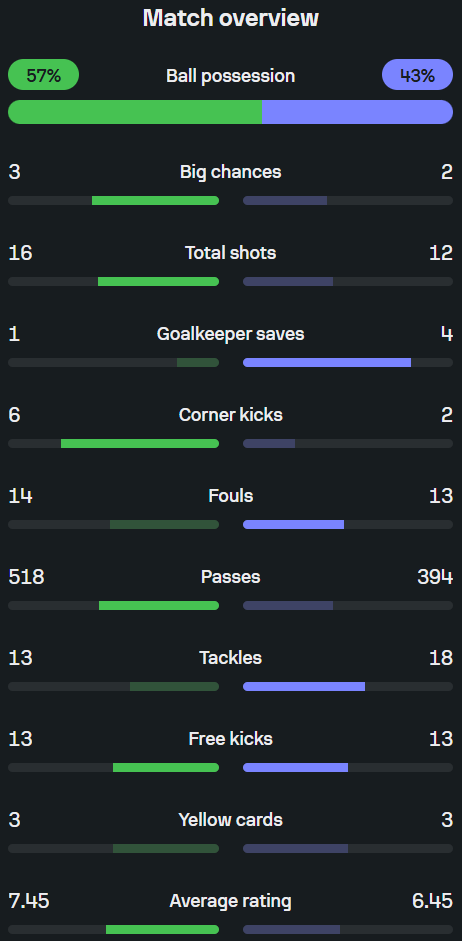Click the green Corner kicks bar
The height and width of the screenshot is (941, 462).
pos(140,443)
